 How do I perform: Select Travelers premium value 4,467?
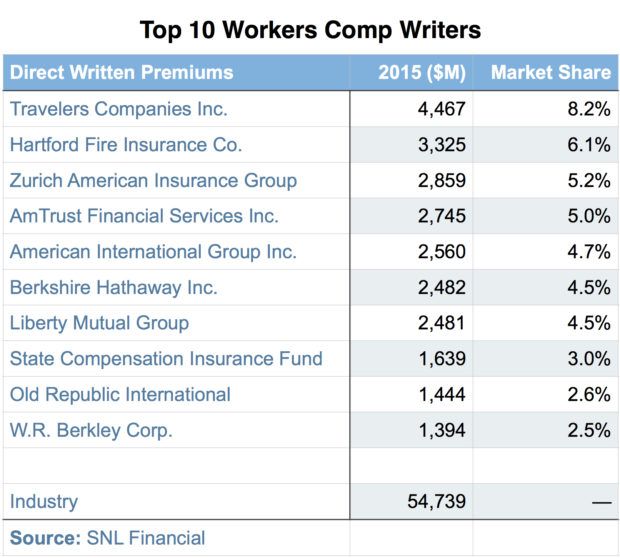(x=441, y=109)
